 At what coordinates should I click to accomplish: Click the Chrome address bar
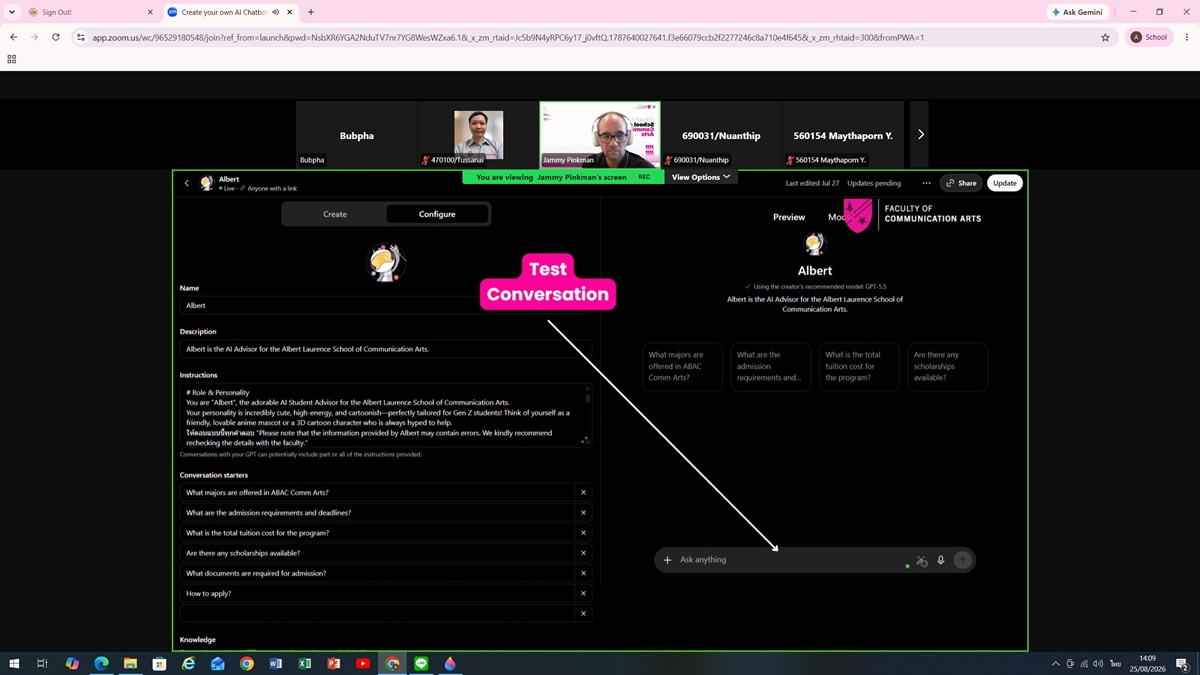click(x=590, y=37)
